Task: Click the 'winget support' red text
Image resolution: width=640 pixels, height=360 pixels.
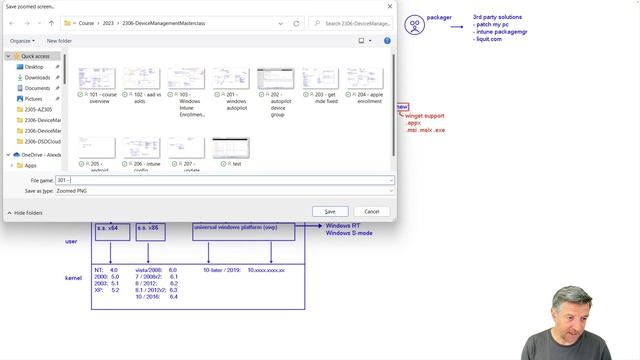Action: click(x=424, y=116)
